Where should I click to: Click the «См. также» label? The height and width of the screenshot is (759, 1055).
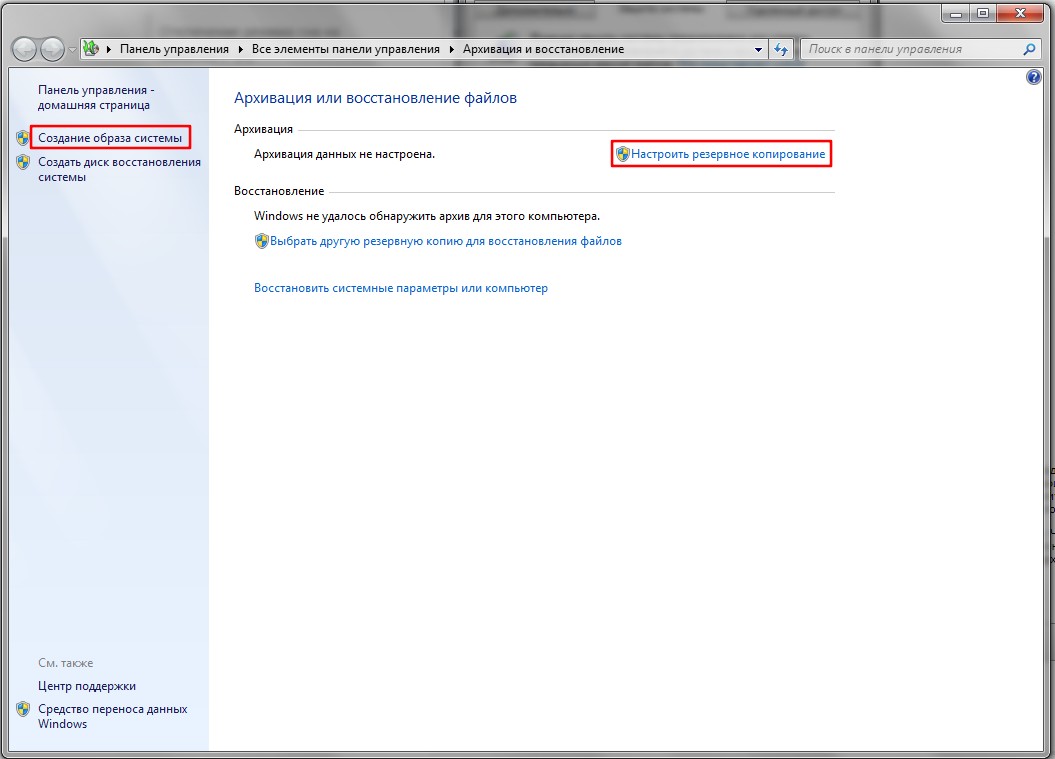coord(65,663)
